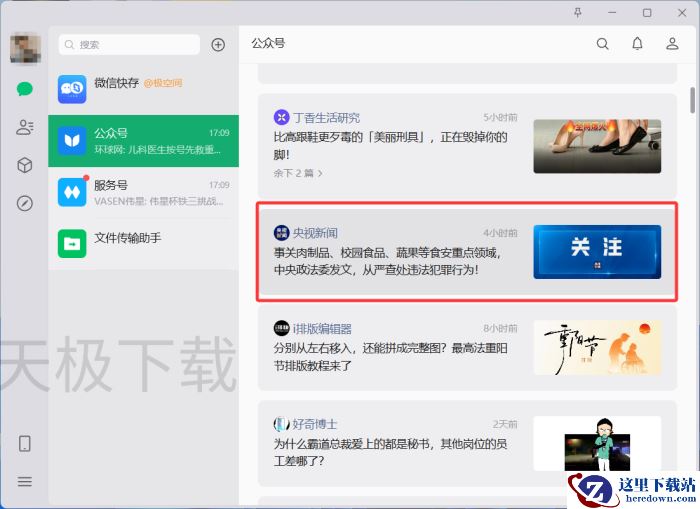This screenshot has height=509, width=700.
Task: Open the Favorites cube icon
Action: click(x=25, y=165)
